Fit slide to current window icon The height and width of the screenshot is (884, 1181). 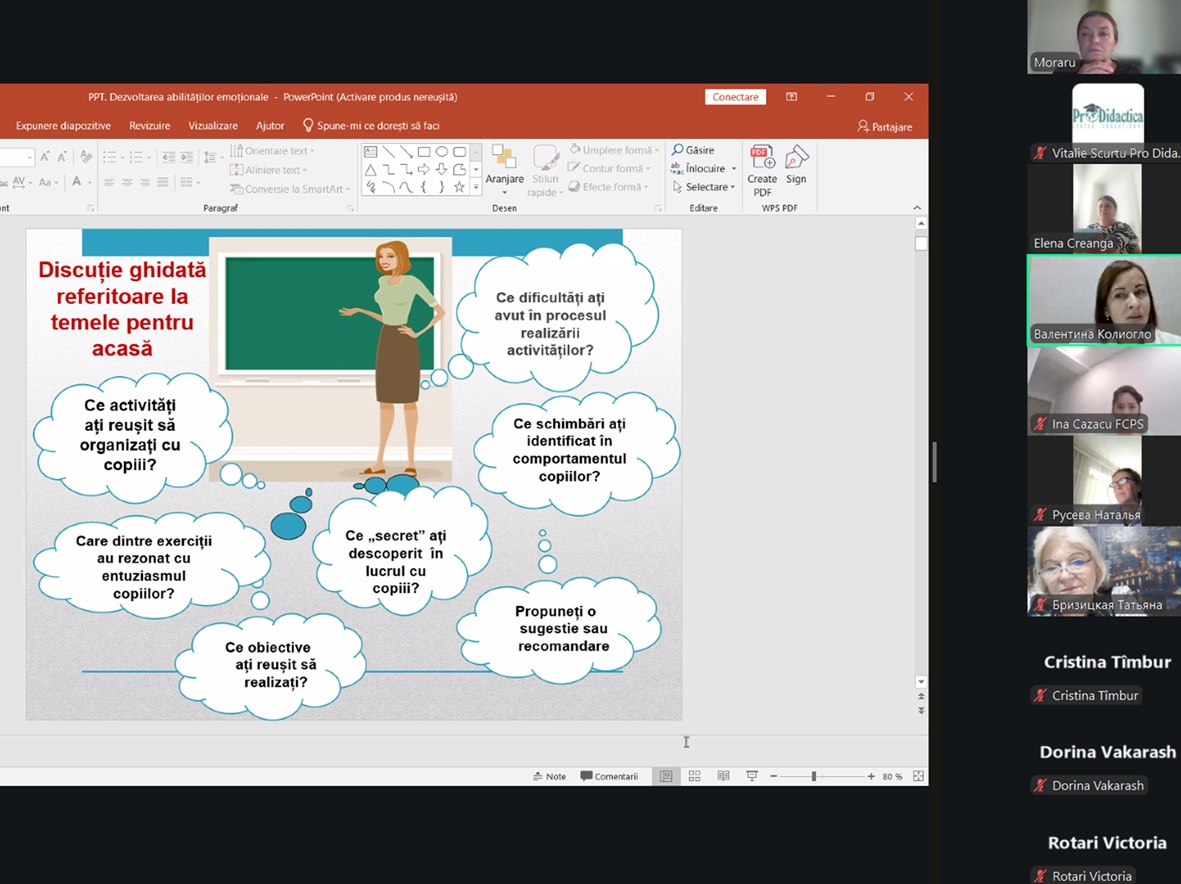918,776
